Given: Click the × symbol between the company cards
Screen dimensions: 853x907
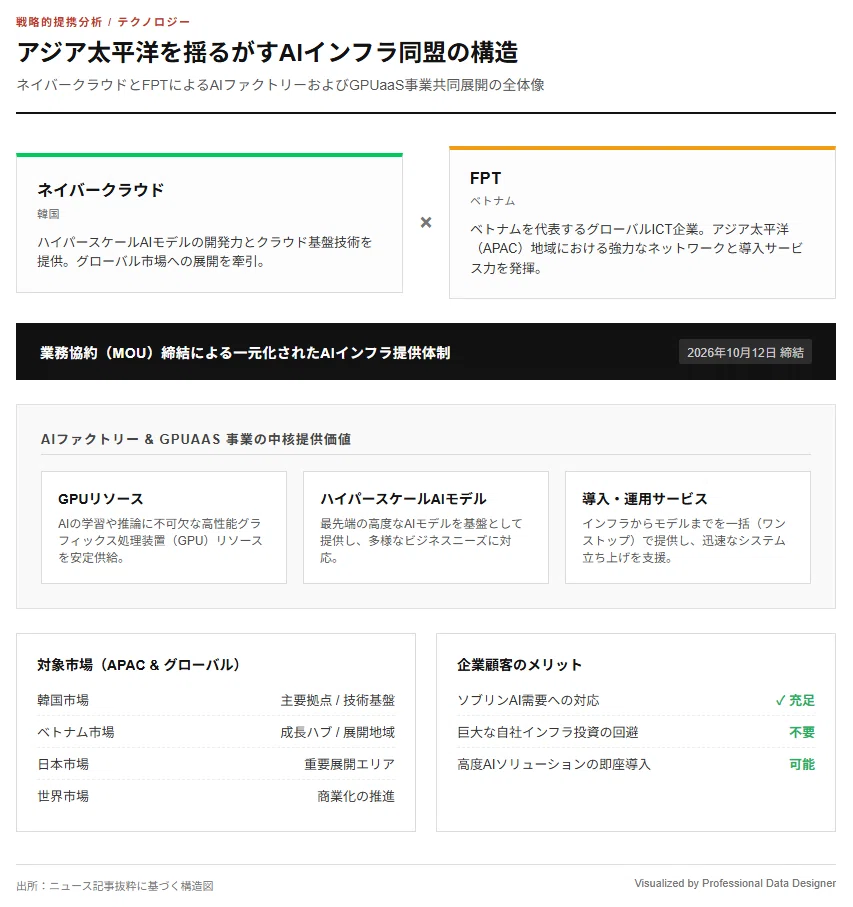Looking at the screenshot, I should [426, 223].
